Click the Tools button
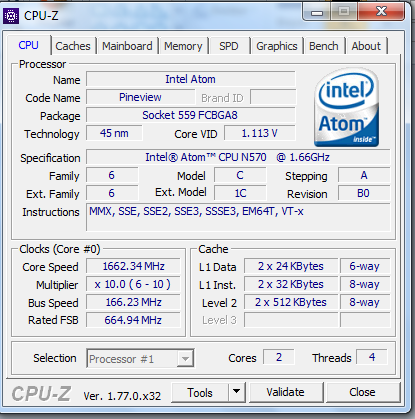The height and width of the screenshot is (419, 415). coord(200,392)
